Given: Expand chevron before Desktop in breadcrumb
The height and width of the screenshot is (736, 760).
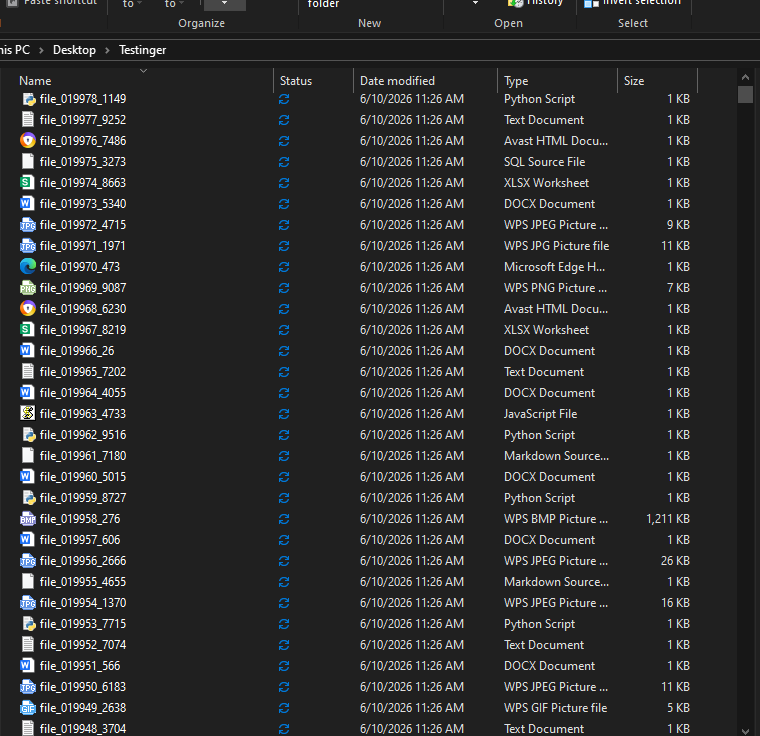Looking at the screenshot, I should 41,50.
